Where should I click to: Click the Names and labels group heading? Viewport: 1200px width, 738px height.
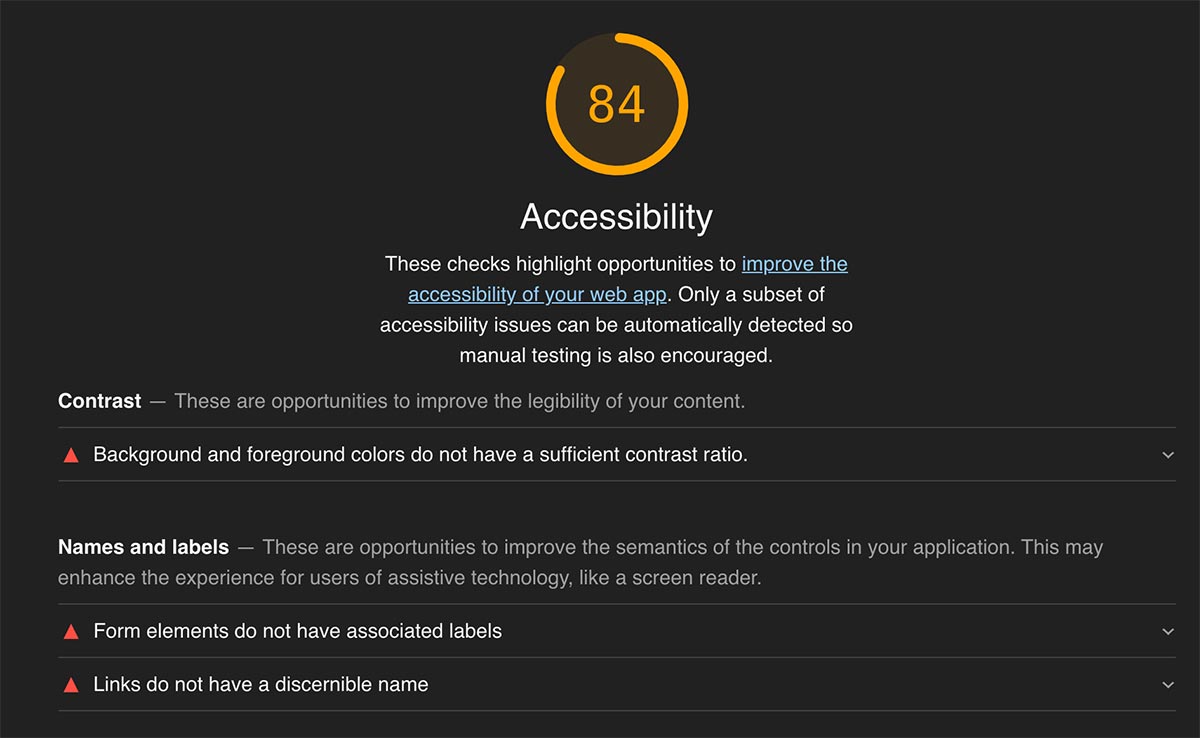tap(143, 548)
